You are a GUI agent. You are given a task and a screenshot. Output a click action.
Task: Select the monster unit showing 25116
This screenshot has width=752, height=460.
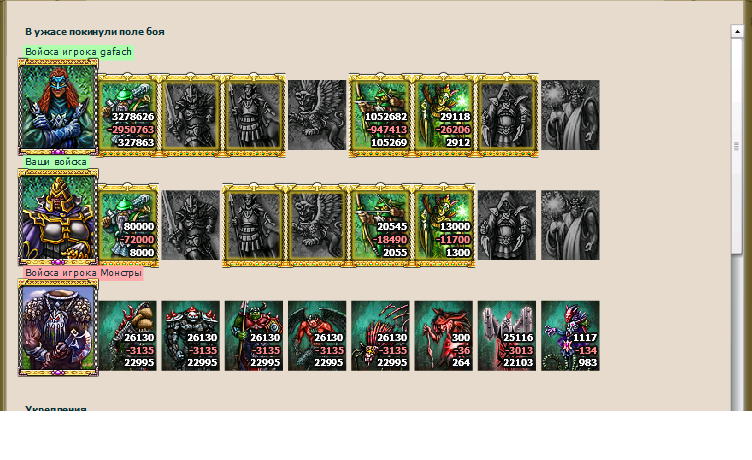pyautogui.click(x=507, y=336)
